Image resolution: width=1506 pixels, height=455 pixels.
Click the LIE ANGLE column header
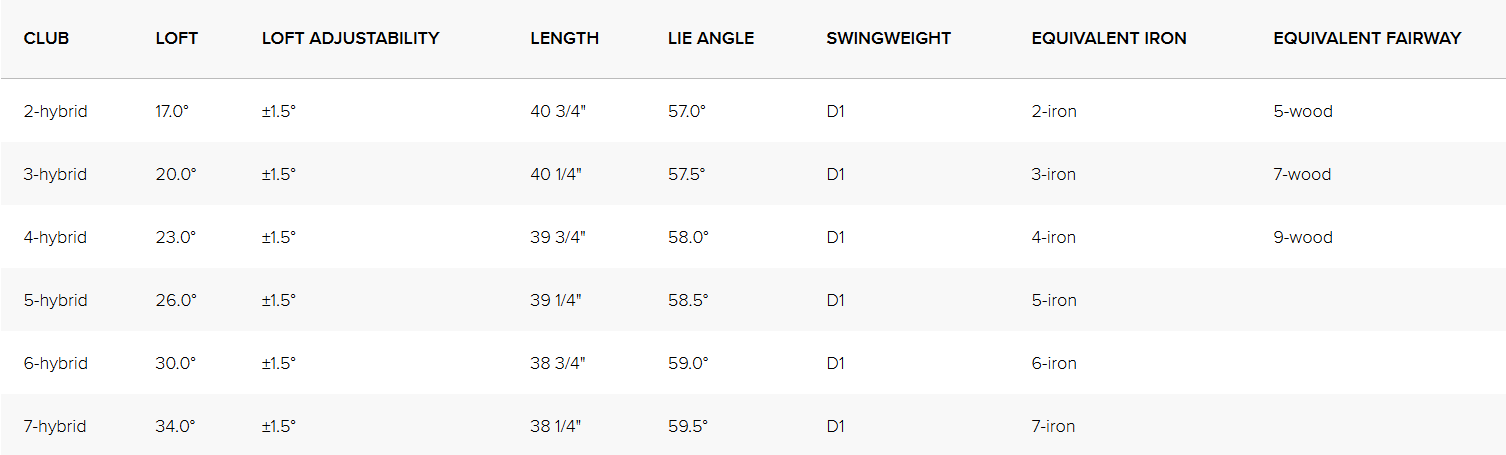coord(711,38)
